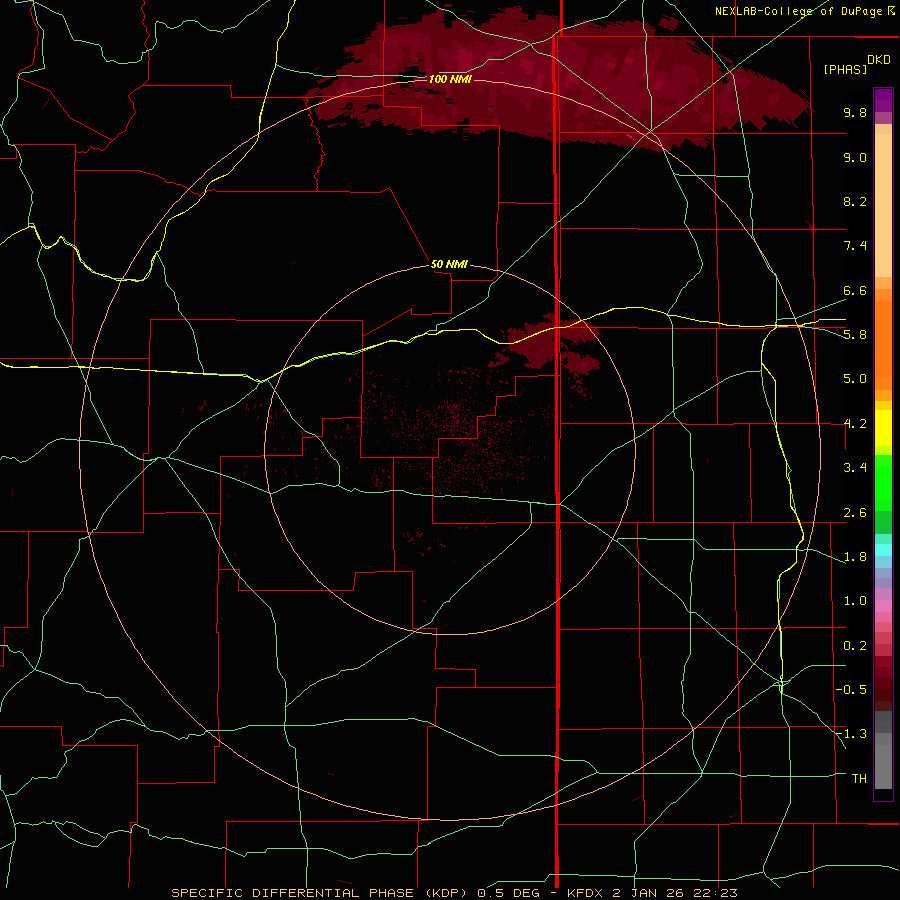Select the 7.4 legend value
Viewport: 900px width, 900px height.
click(855, 246)
